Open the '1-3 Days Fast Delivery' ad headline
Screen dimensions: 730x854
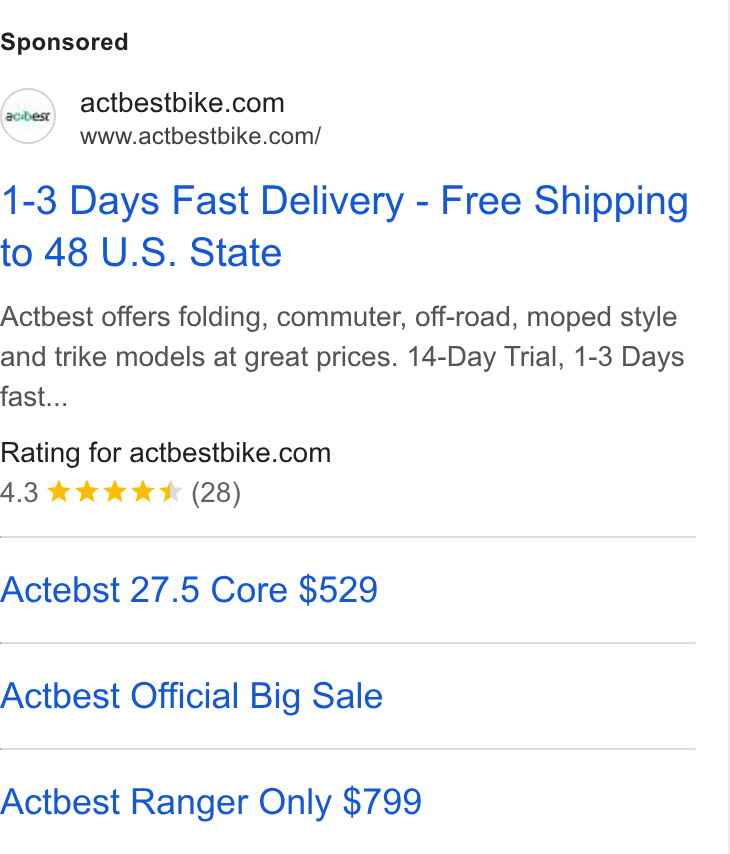click(x=345, y=200)
